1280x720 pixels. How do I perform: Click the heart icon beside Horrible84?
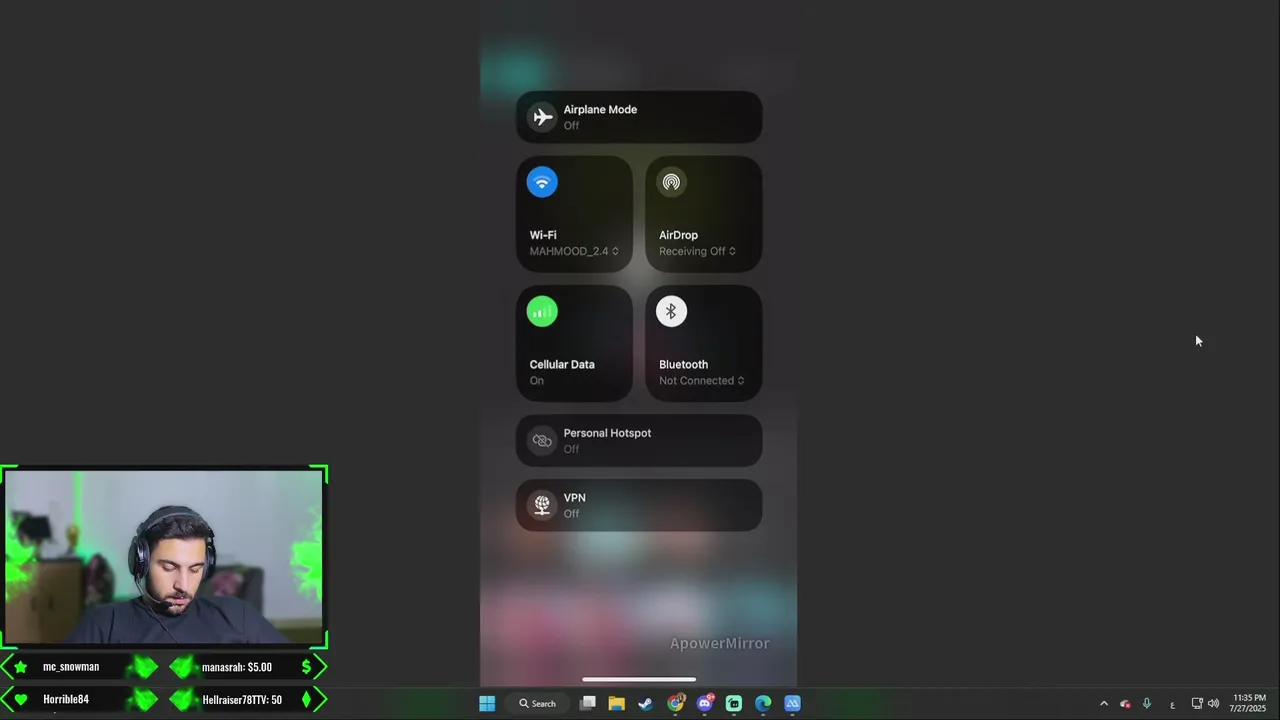[21, 699]
